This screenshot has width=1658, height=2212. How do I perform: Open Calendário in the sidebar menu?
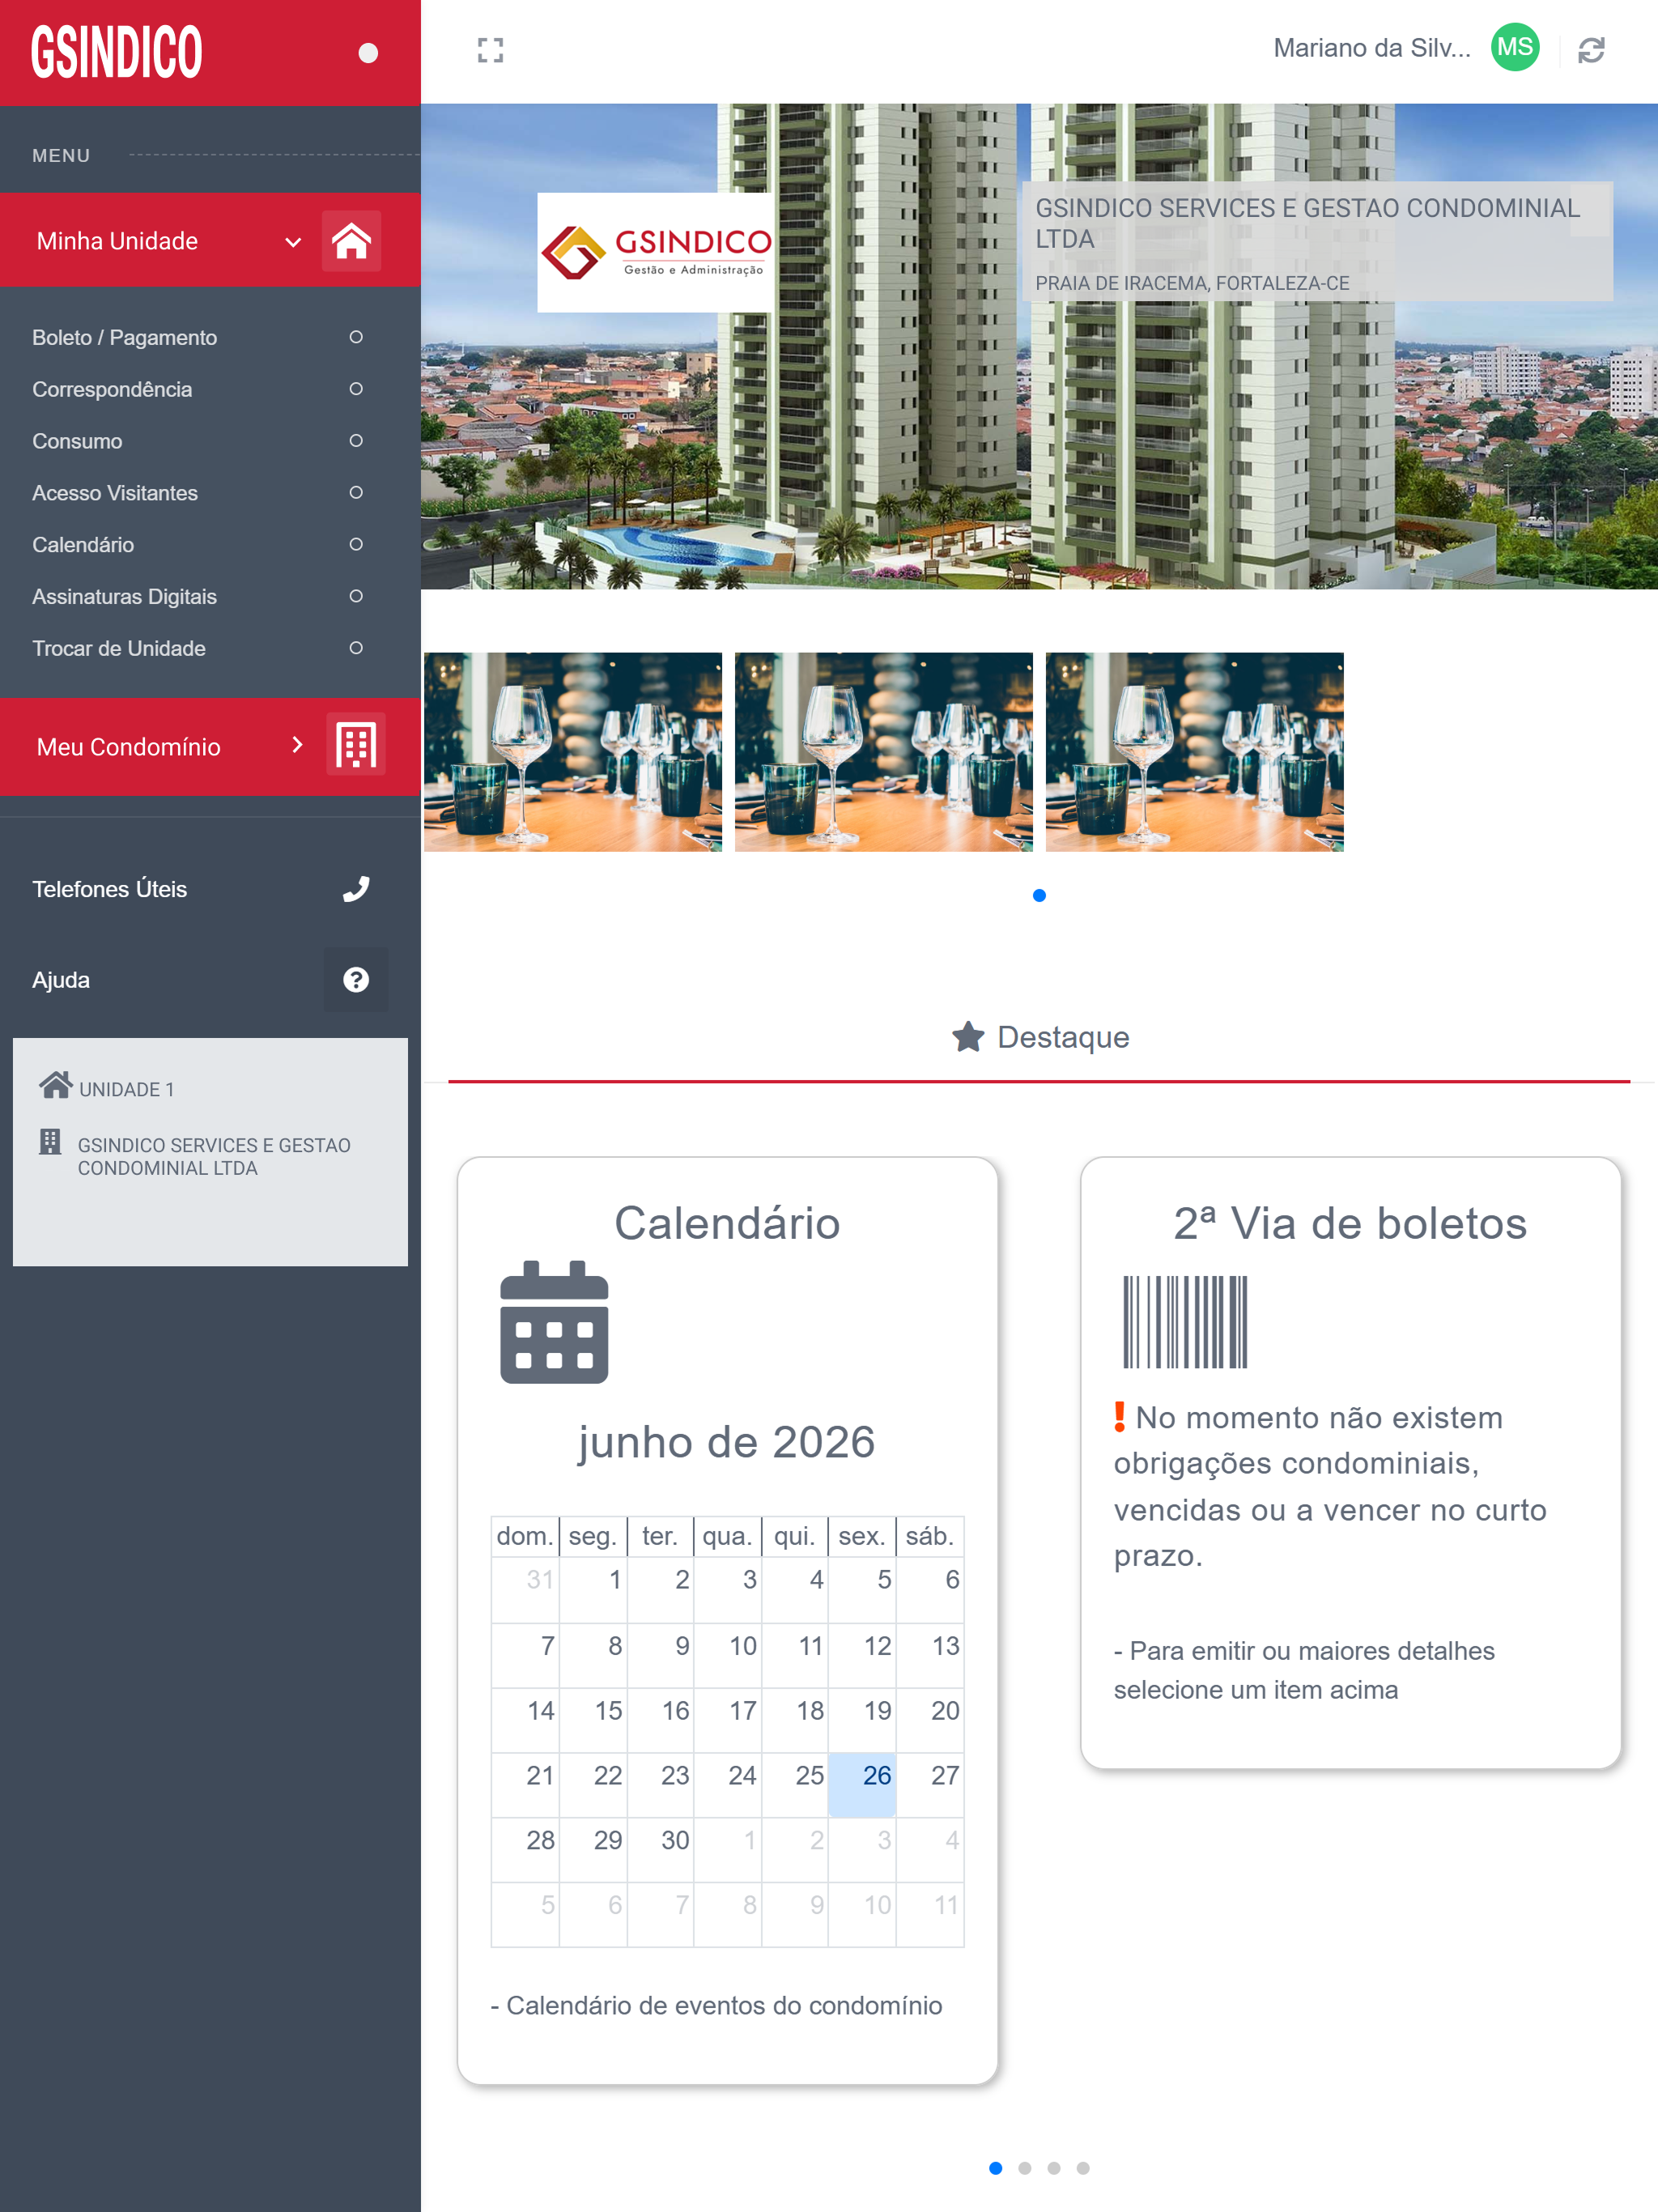pos(83,545)
